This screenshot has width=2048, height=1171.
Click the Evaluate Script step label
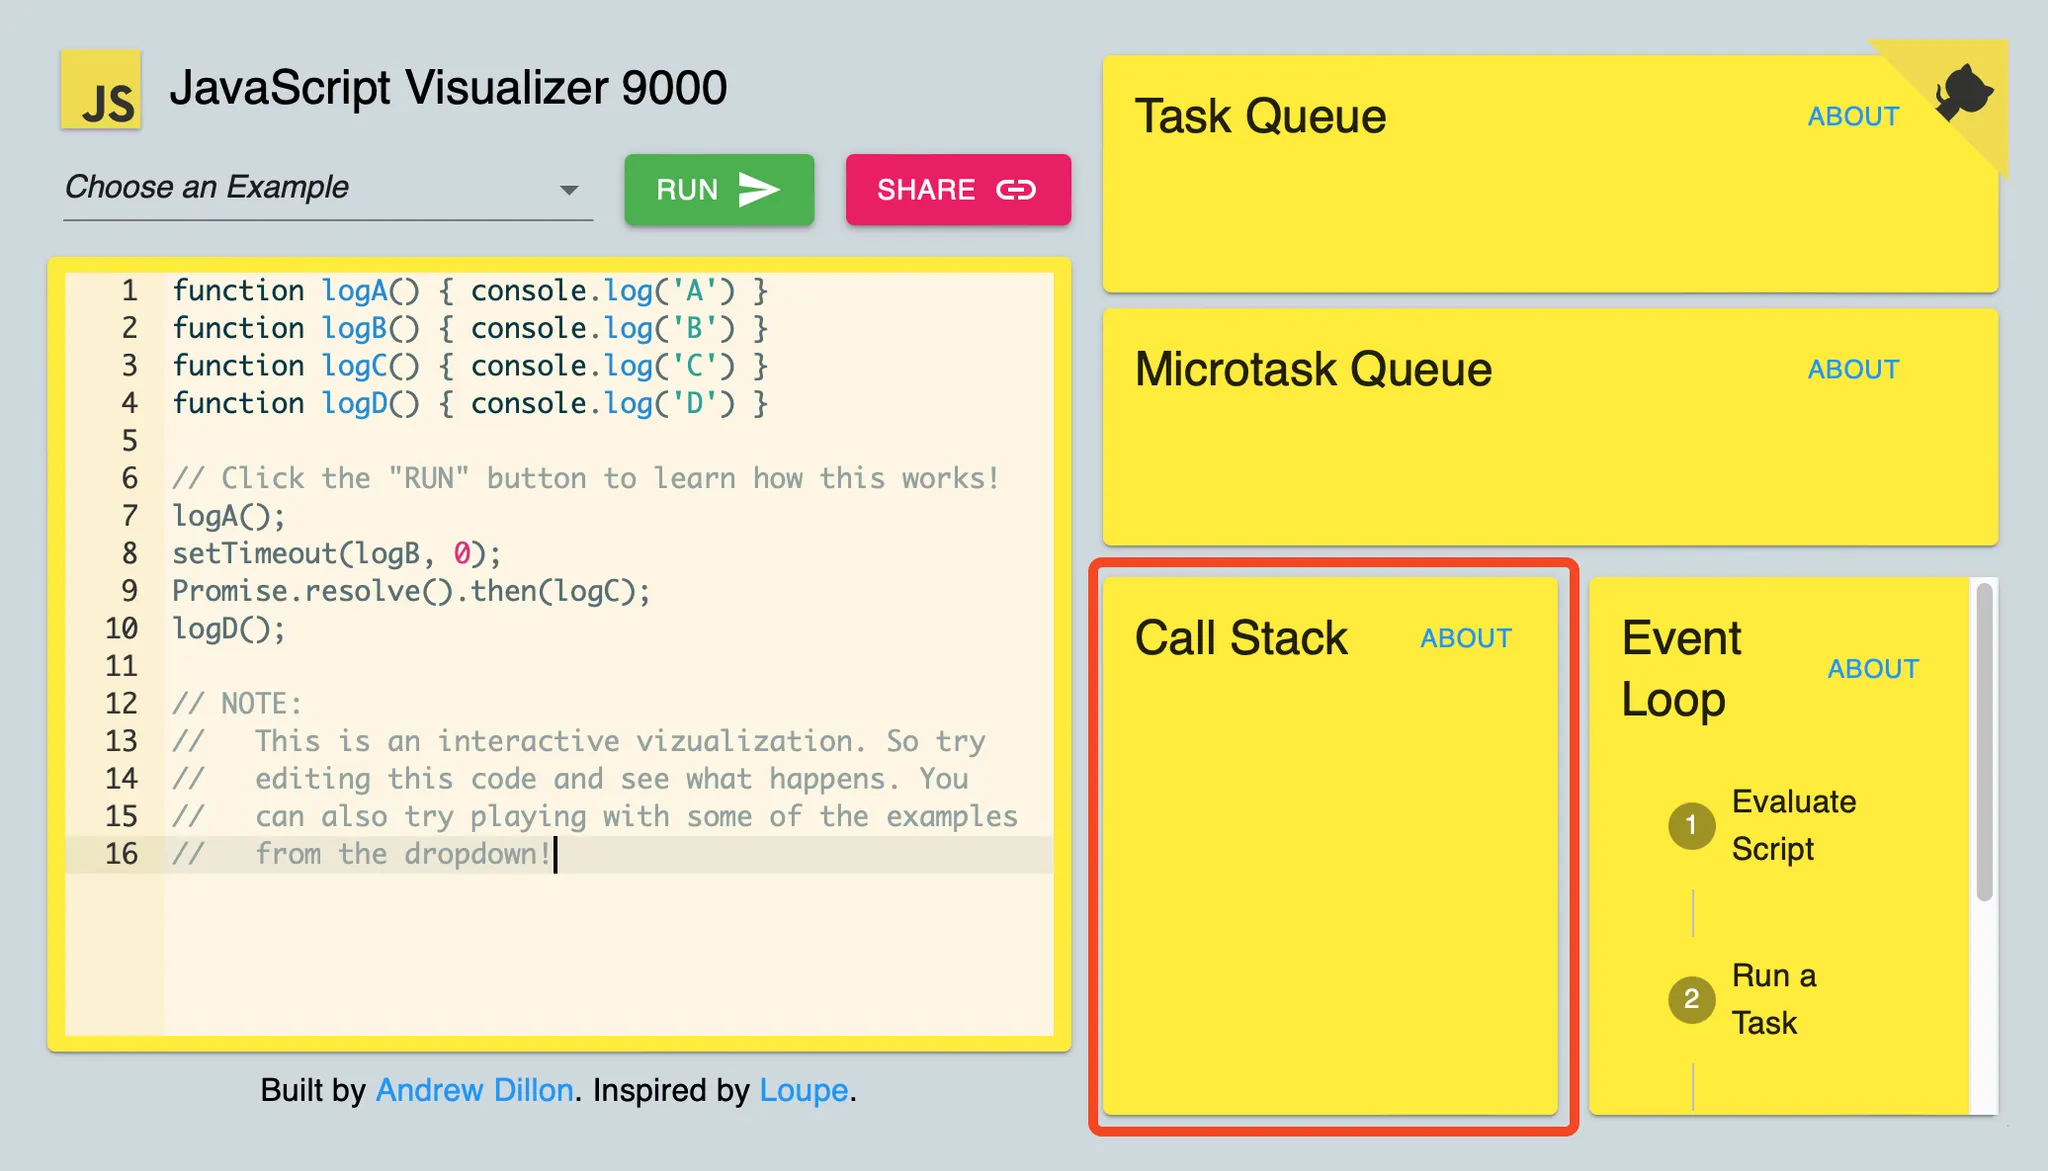(x=1792, y=825)
